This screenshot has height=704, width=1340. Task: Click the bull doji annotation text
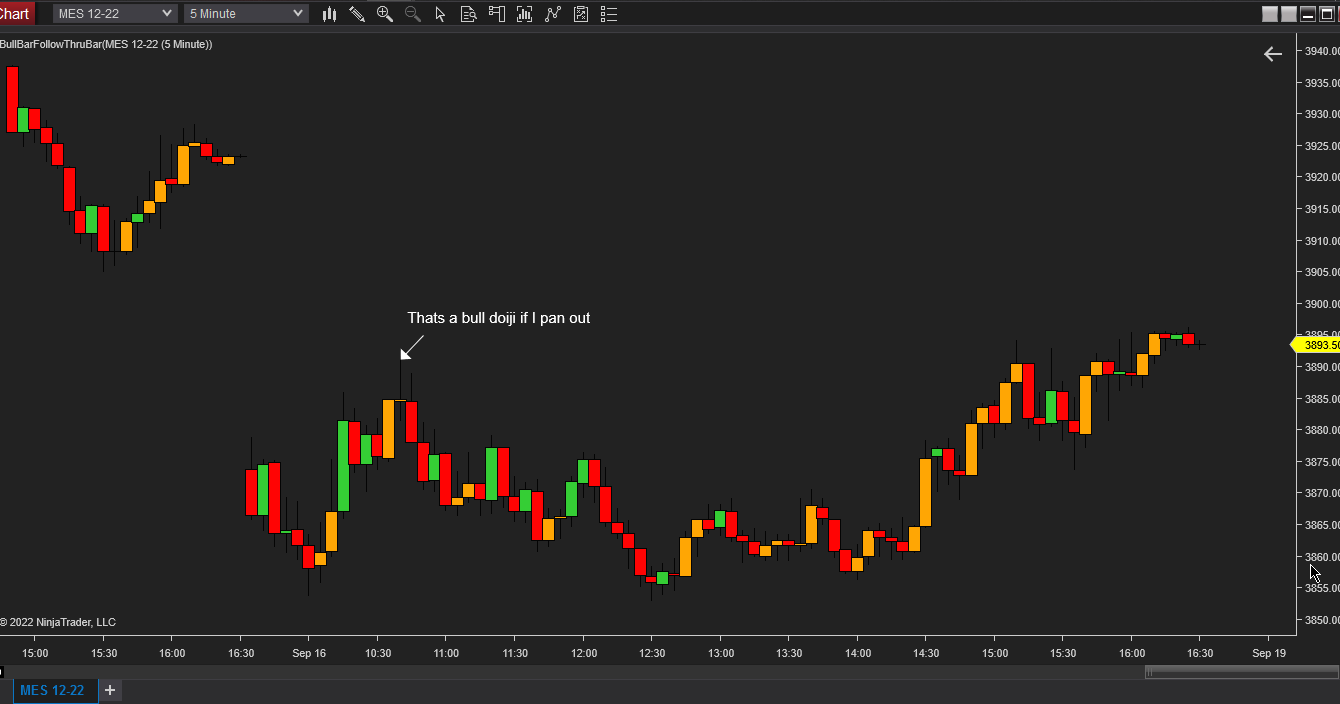(x=498, y=318)
